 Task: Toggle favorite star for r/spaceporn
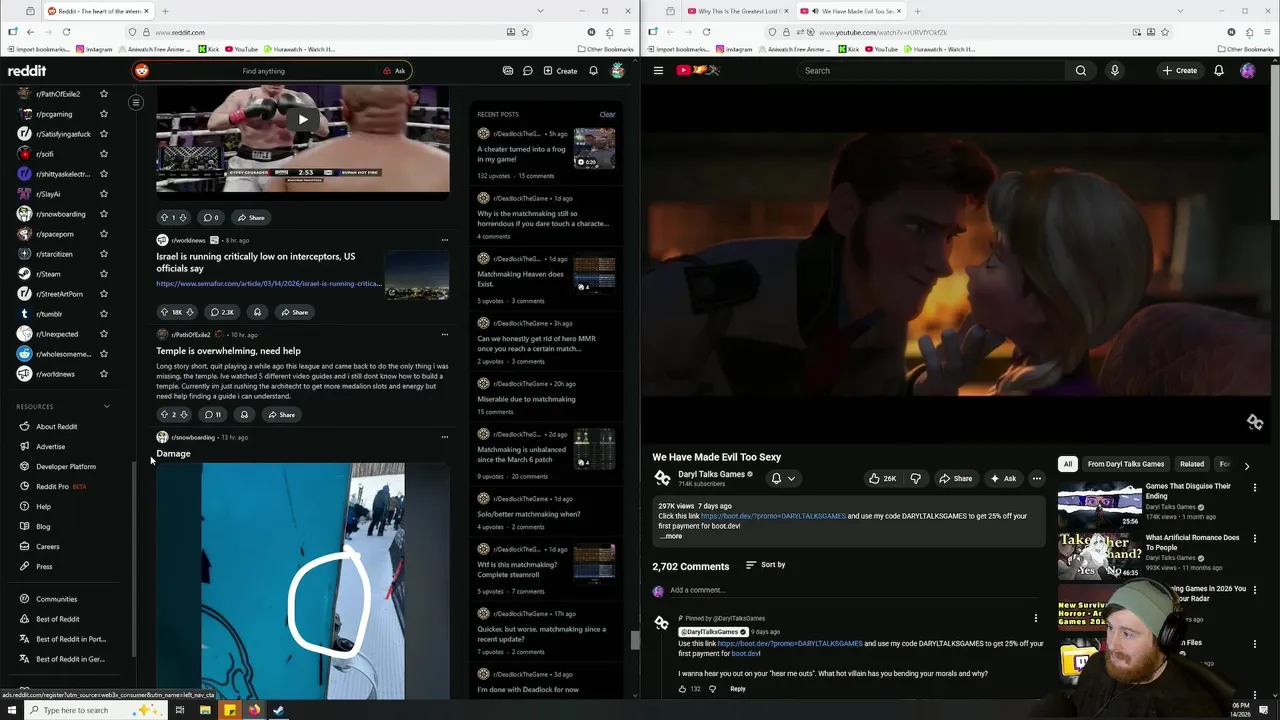pyautogui.click(x=103, y=234)
